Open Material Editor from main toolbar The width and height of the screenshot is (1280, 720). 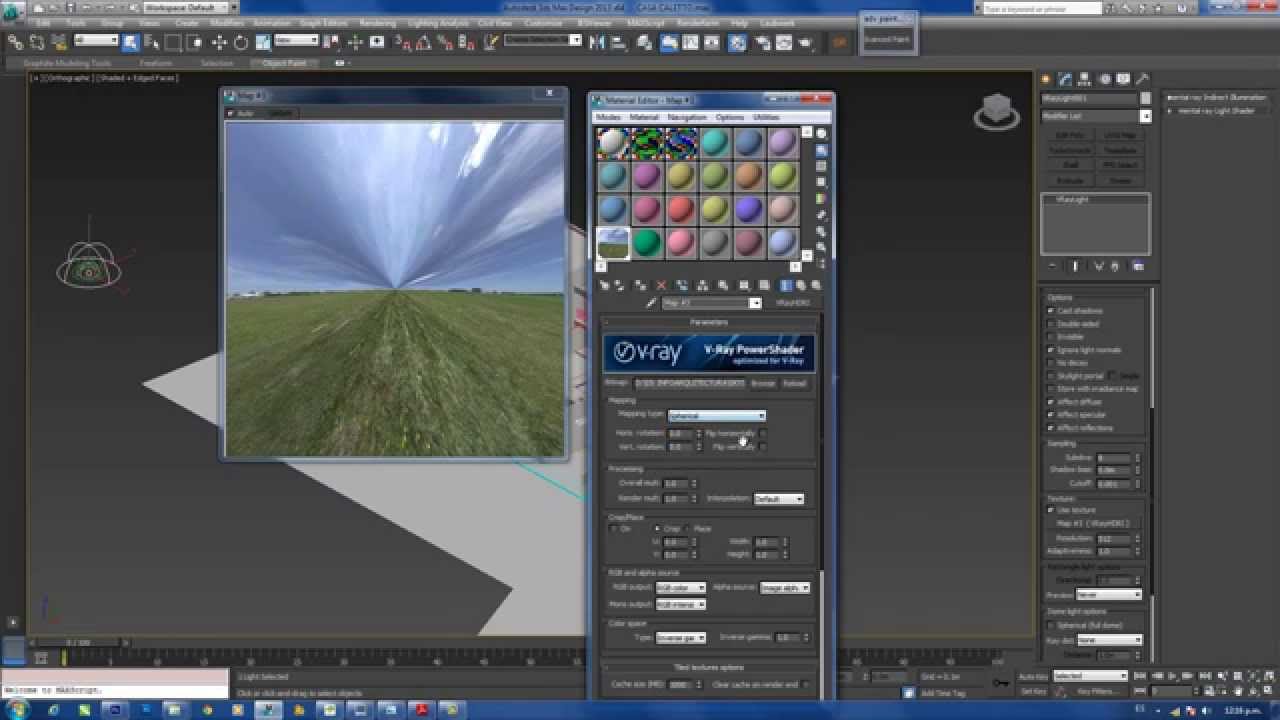(737, 43)
